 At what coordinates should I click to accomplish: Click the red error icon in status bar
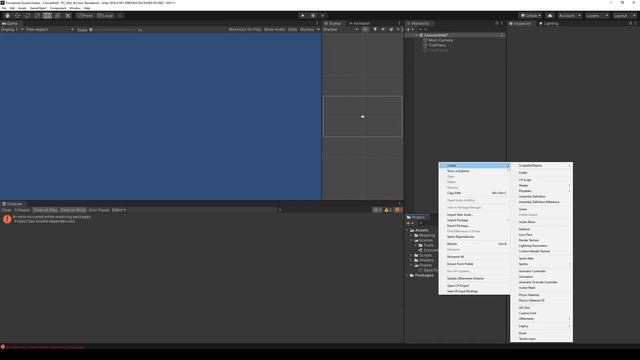pos(3,347)
